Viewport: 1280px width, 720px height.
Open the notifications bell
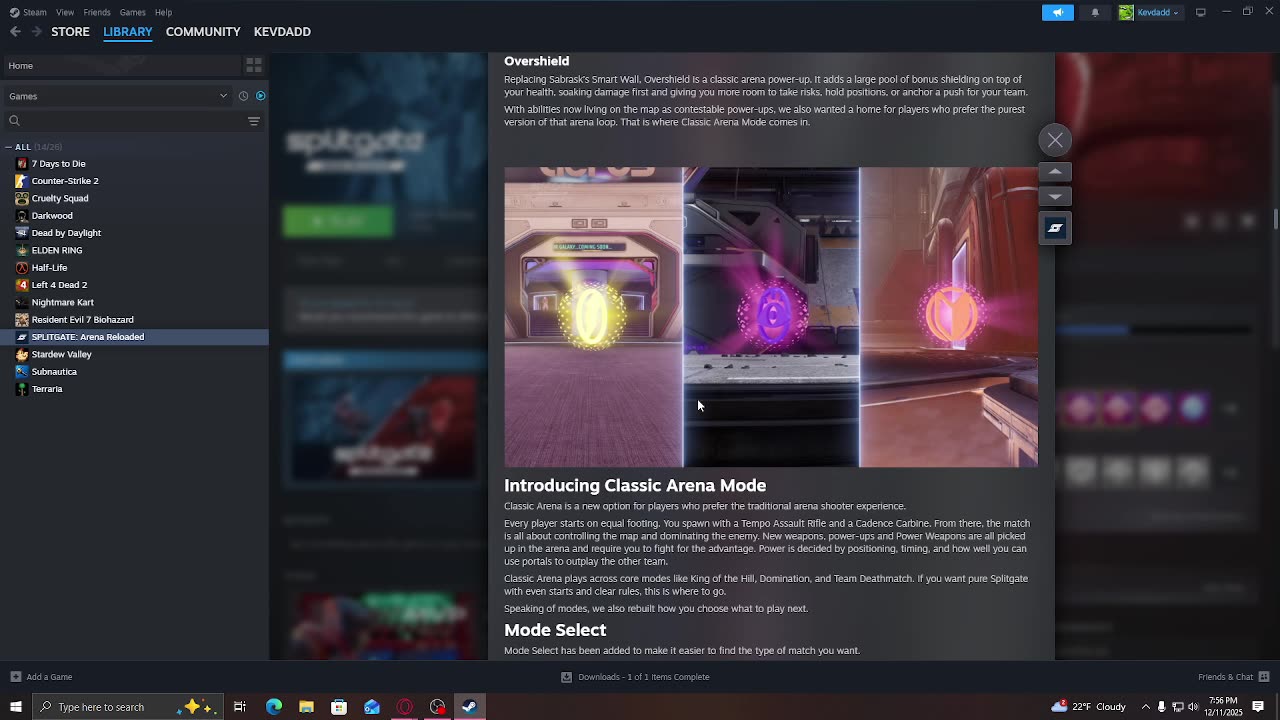[1095, 12]
